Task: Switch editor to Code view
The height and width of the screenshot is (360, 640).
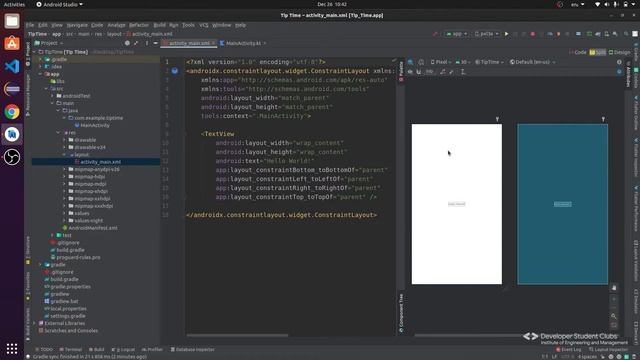Action: 578,52
